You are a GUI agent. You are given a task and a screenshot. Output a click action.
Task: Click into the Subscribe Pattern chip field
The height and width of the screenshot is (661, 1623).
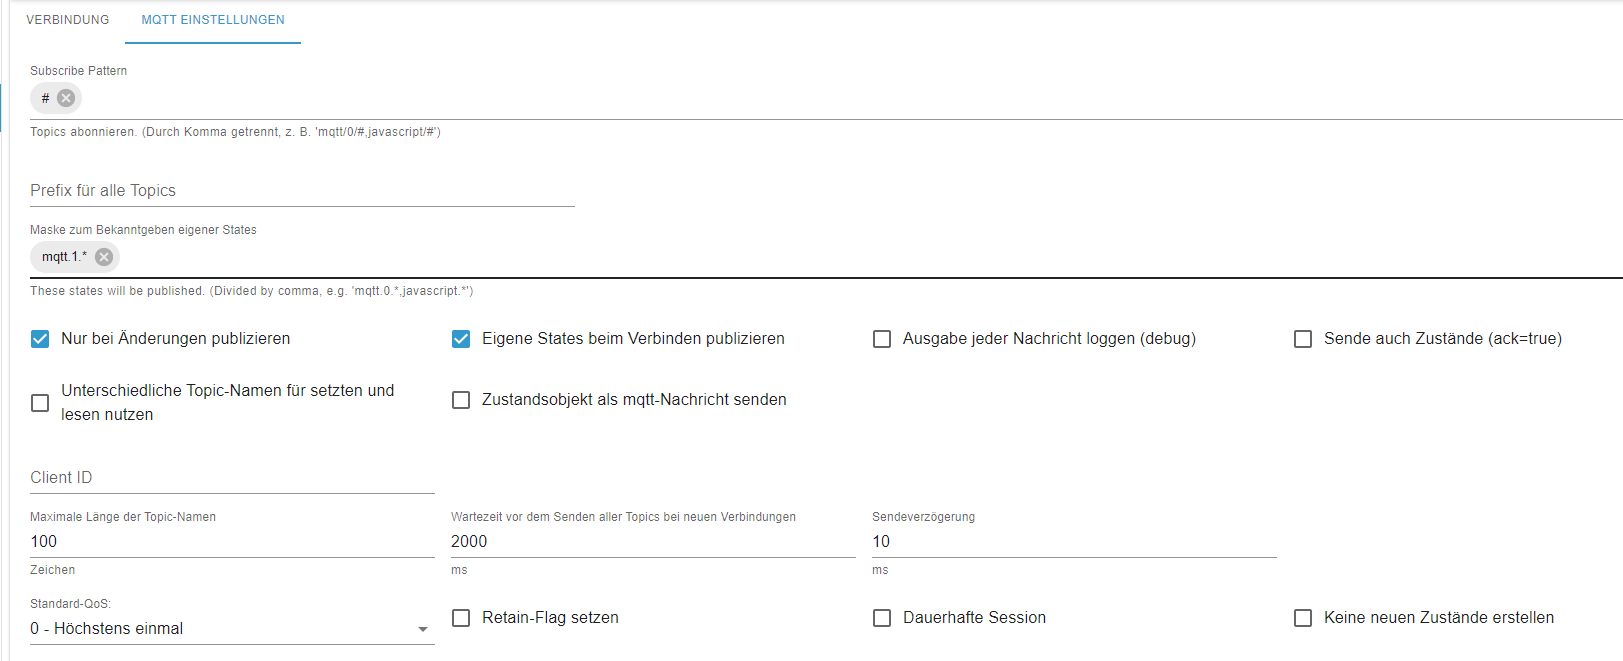800,99
